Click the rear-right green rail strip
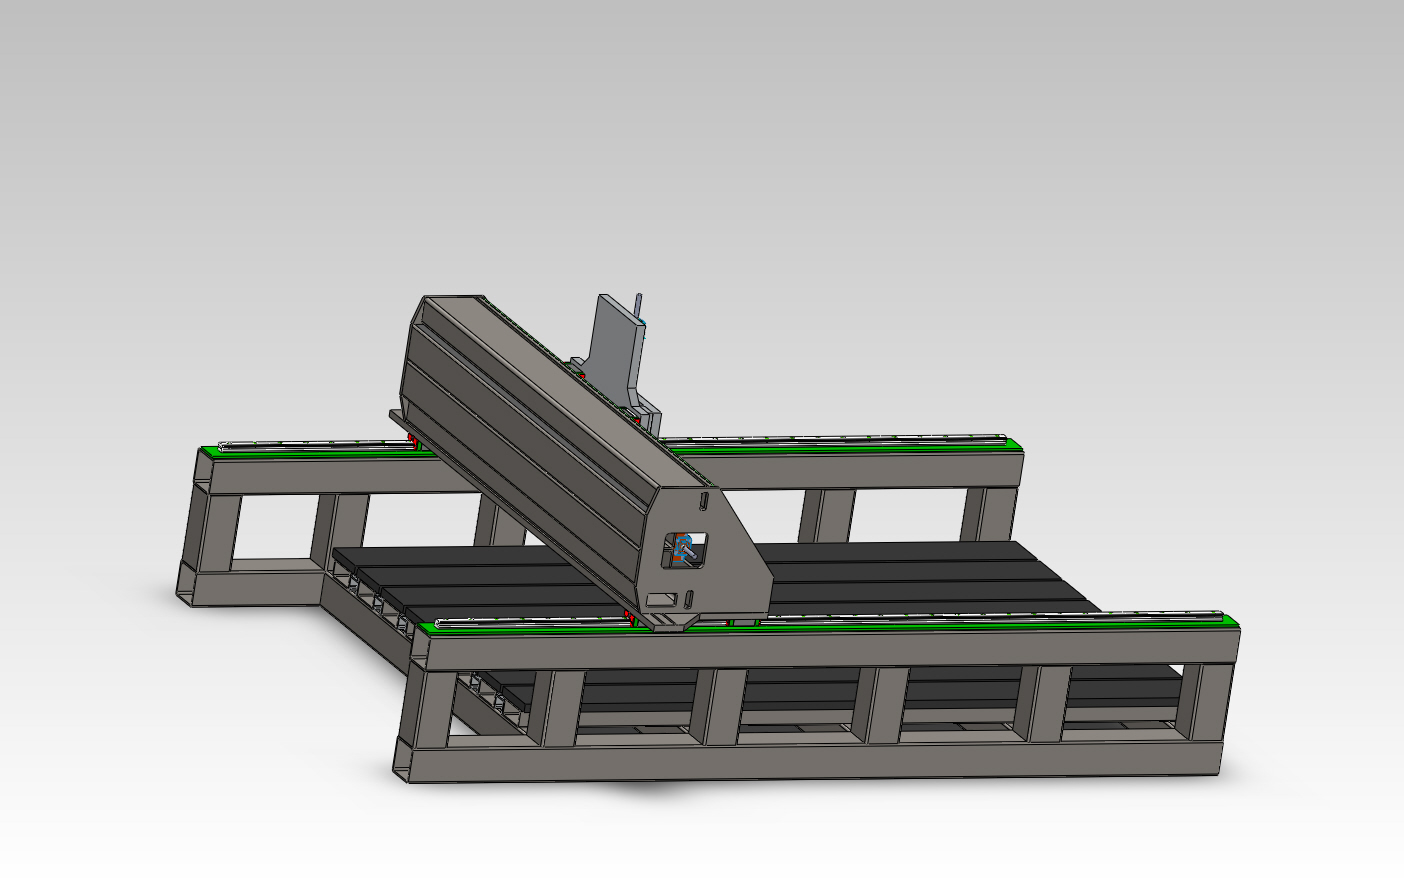Screen dimensions: 1404x878 (x=850, y=443)
